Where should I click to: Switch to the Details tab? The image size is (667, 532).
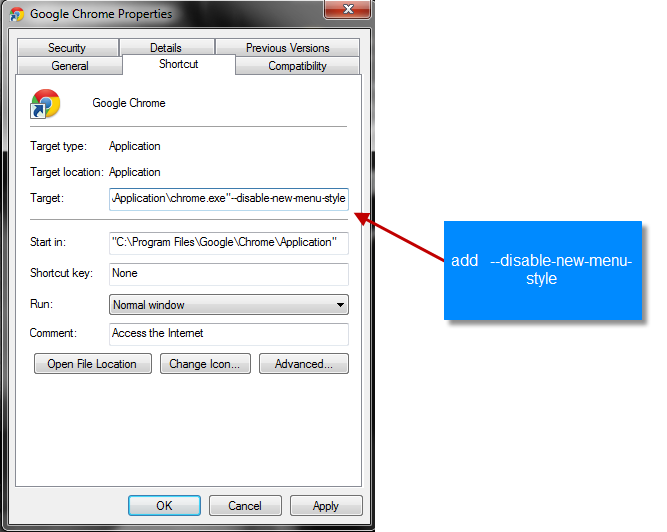pos(166,47)
